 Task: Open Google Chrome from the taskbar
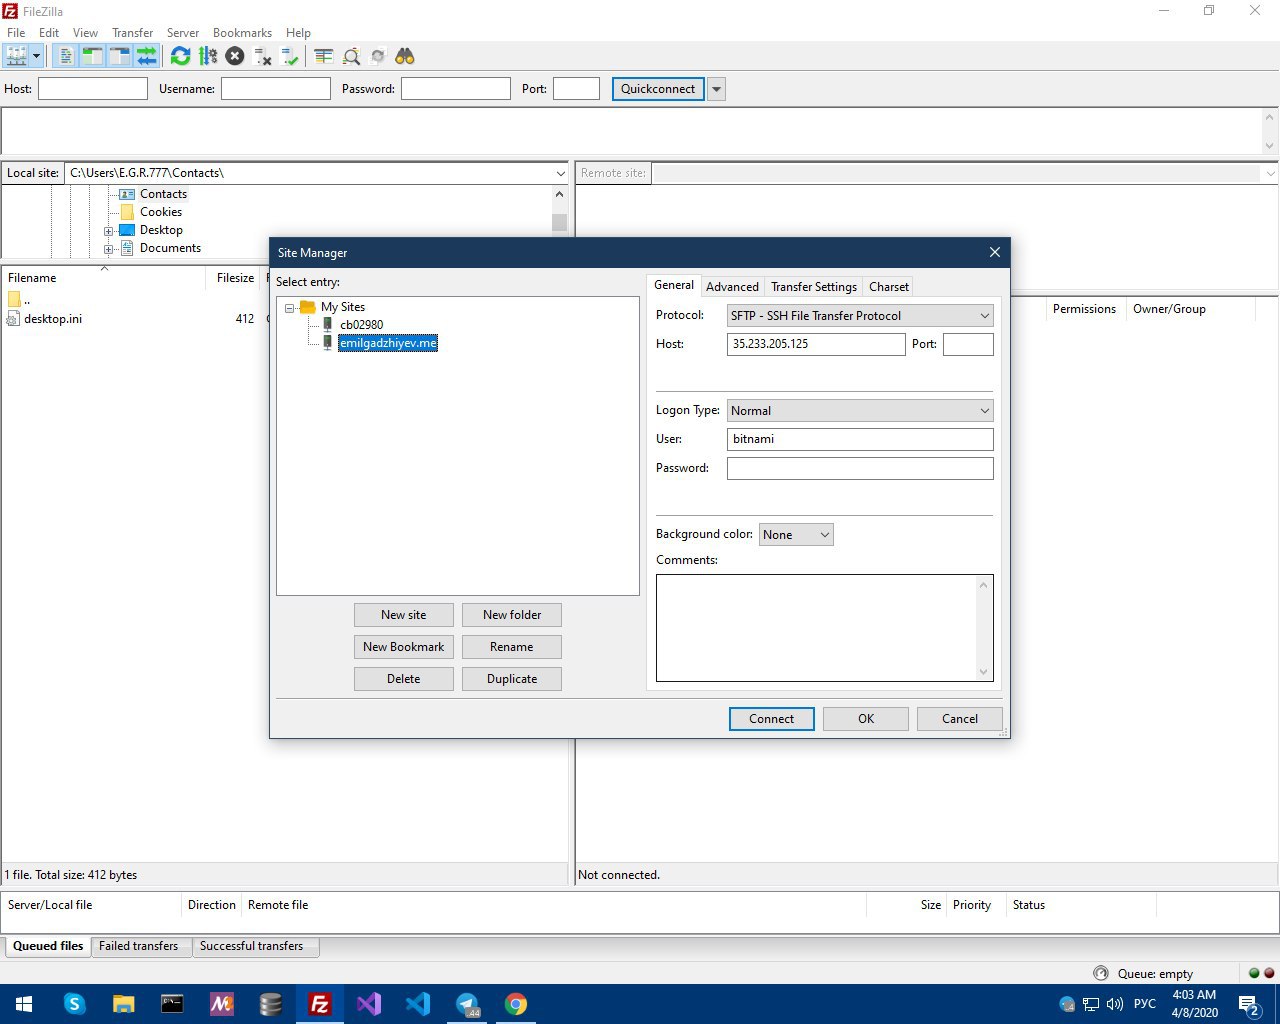point(516,1004)
